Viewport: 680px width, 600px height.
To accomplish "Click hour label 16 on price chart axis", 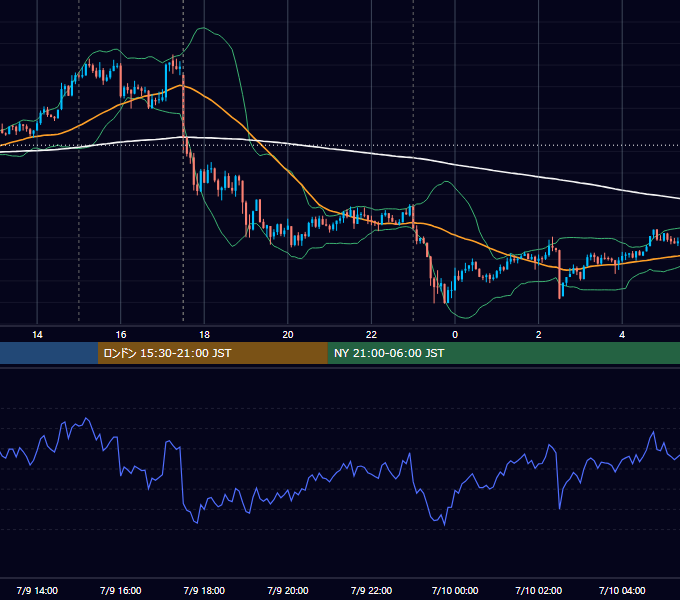I will click(x=121, y=335).
